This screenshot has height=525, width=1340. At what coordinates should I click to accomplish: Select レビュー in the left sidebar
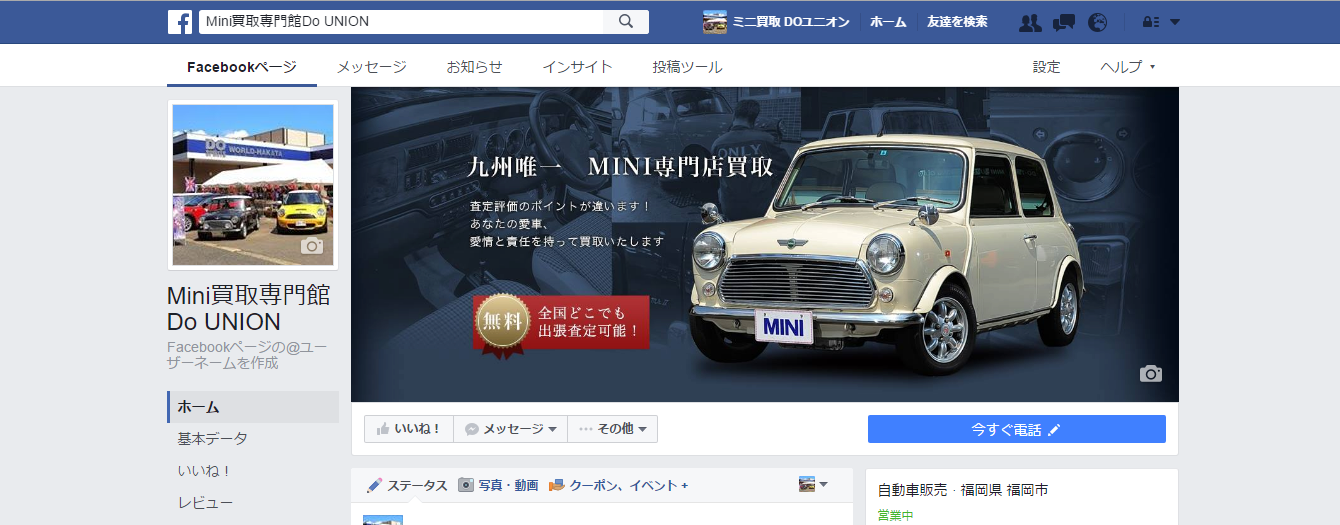point(206,503)
